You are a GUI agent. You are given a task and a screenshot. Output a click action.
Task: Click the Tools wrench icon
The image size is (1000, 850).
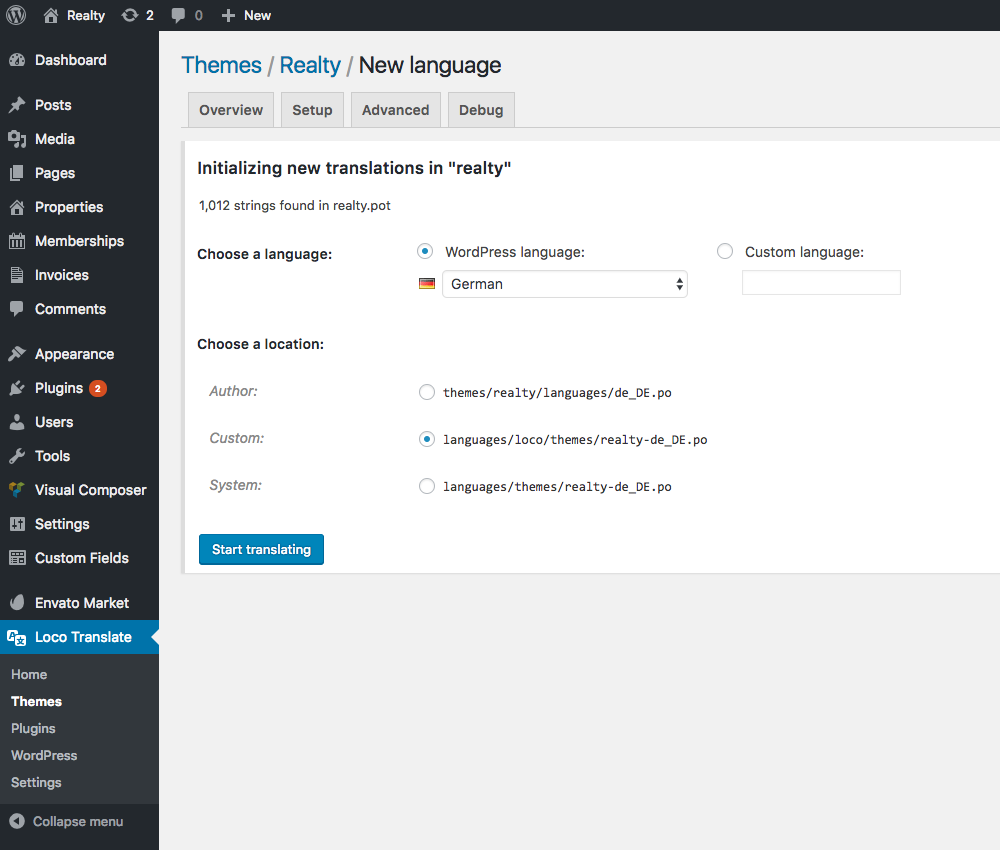coord(17,456)
